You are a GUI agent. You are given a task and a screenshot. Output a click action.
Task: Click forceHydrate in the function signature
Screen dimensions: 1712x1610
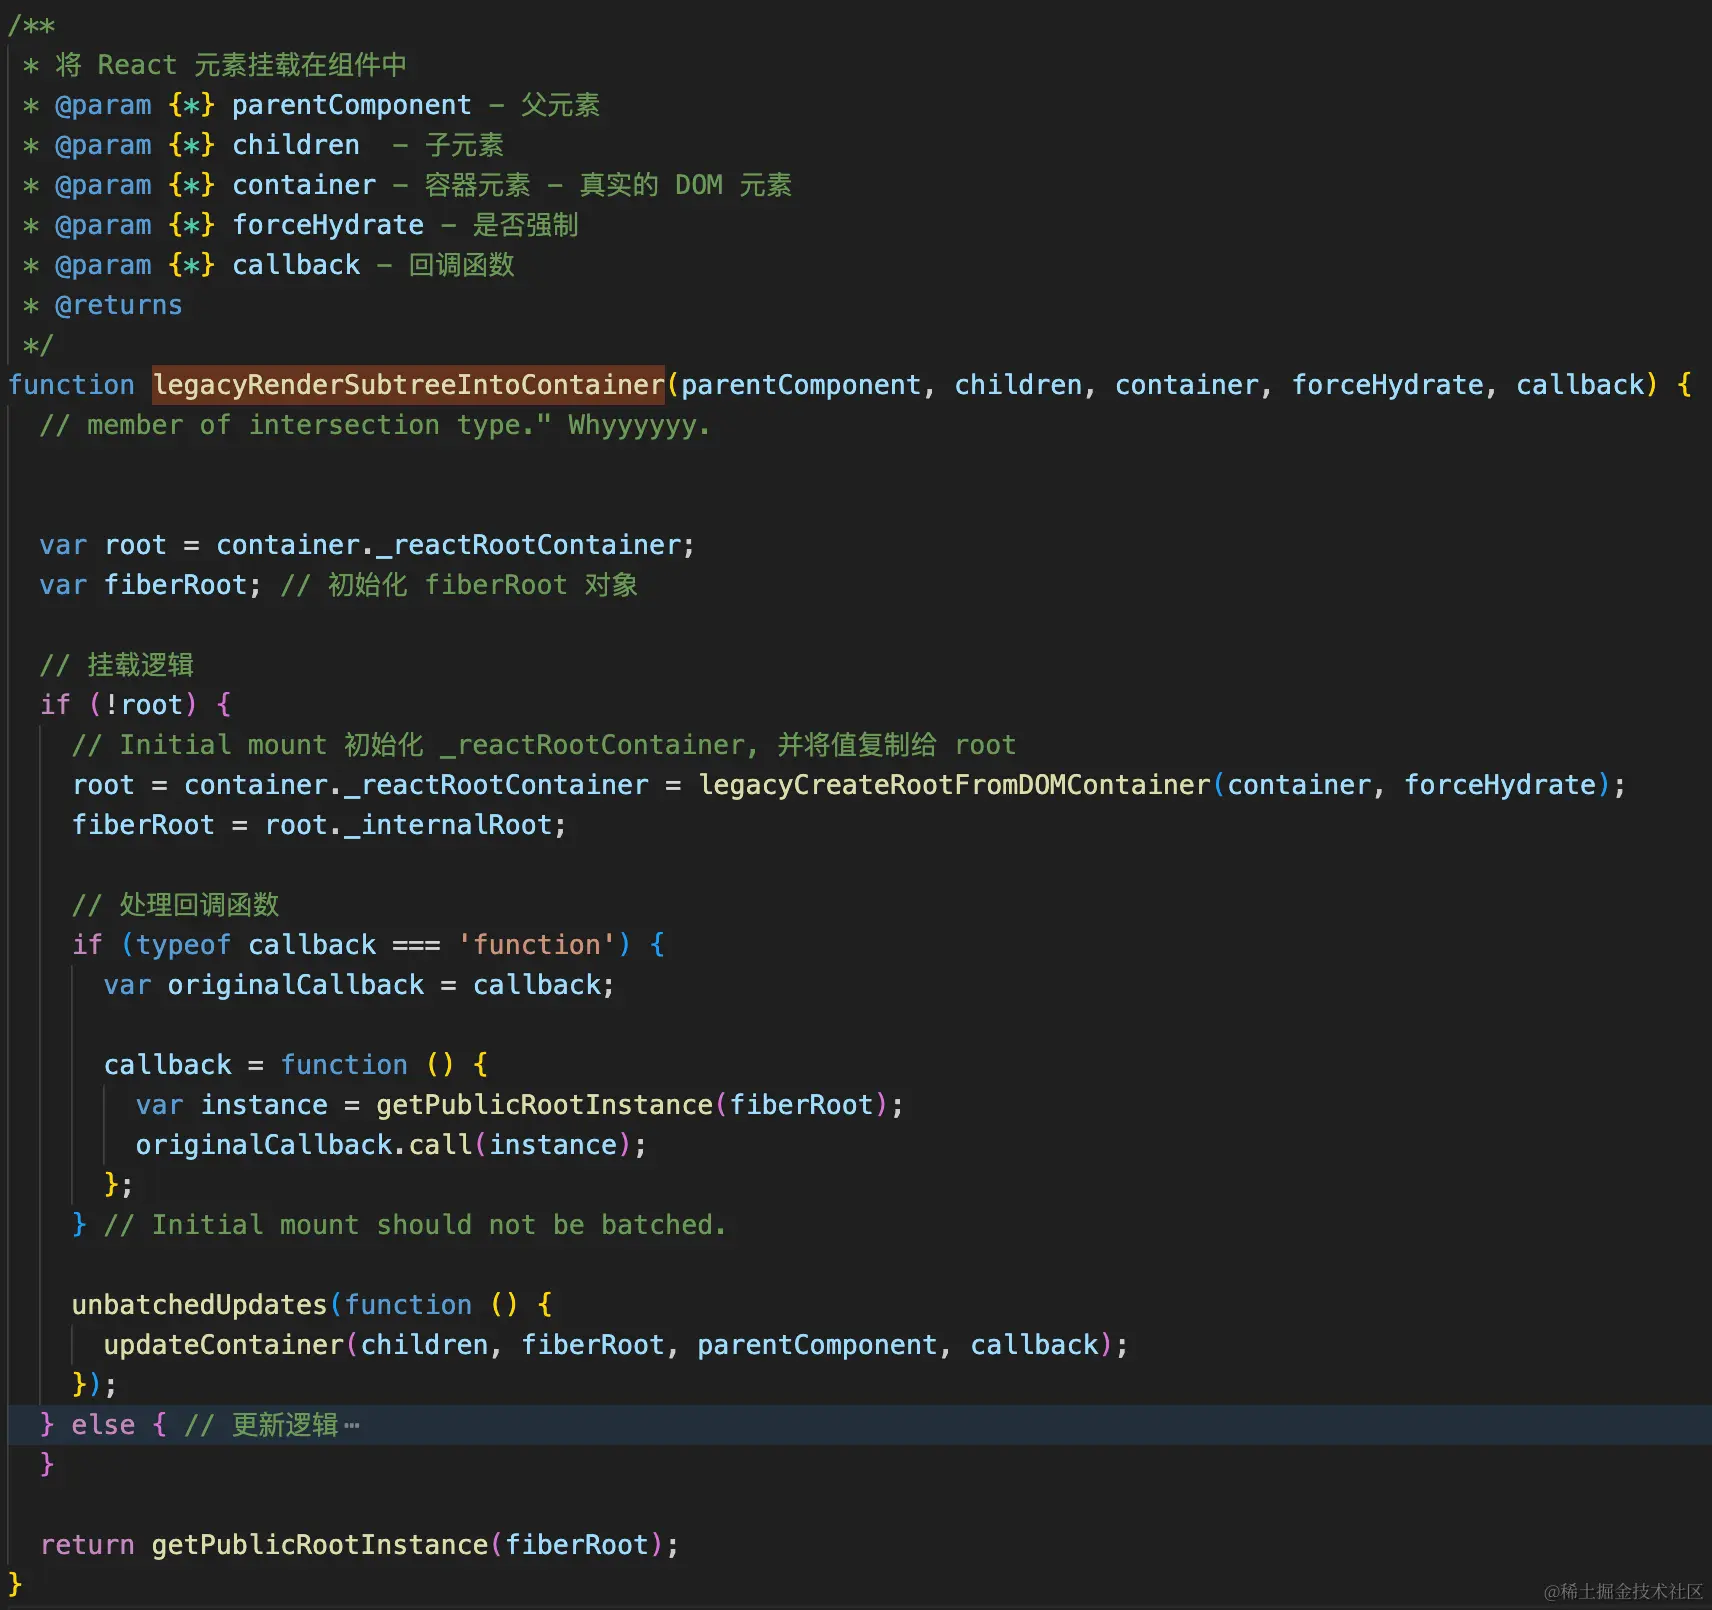[x=1387, y=385]
